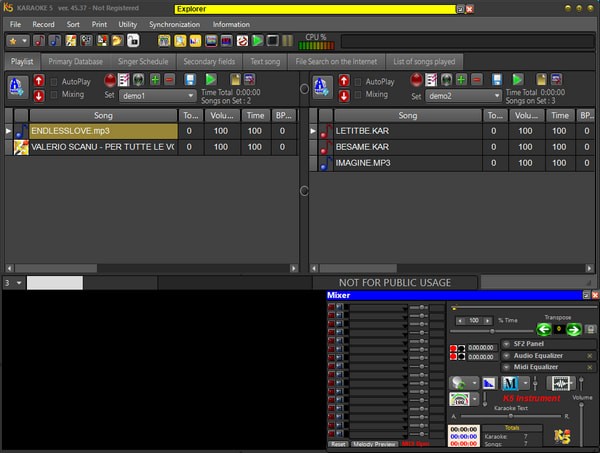Click the green play button in demo1 playlist
Viewport: 600px width, 453px height.
pos(211,79)
